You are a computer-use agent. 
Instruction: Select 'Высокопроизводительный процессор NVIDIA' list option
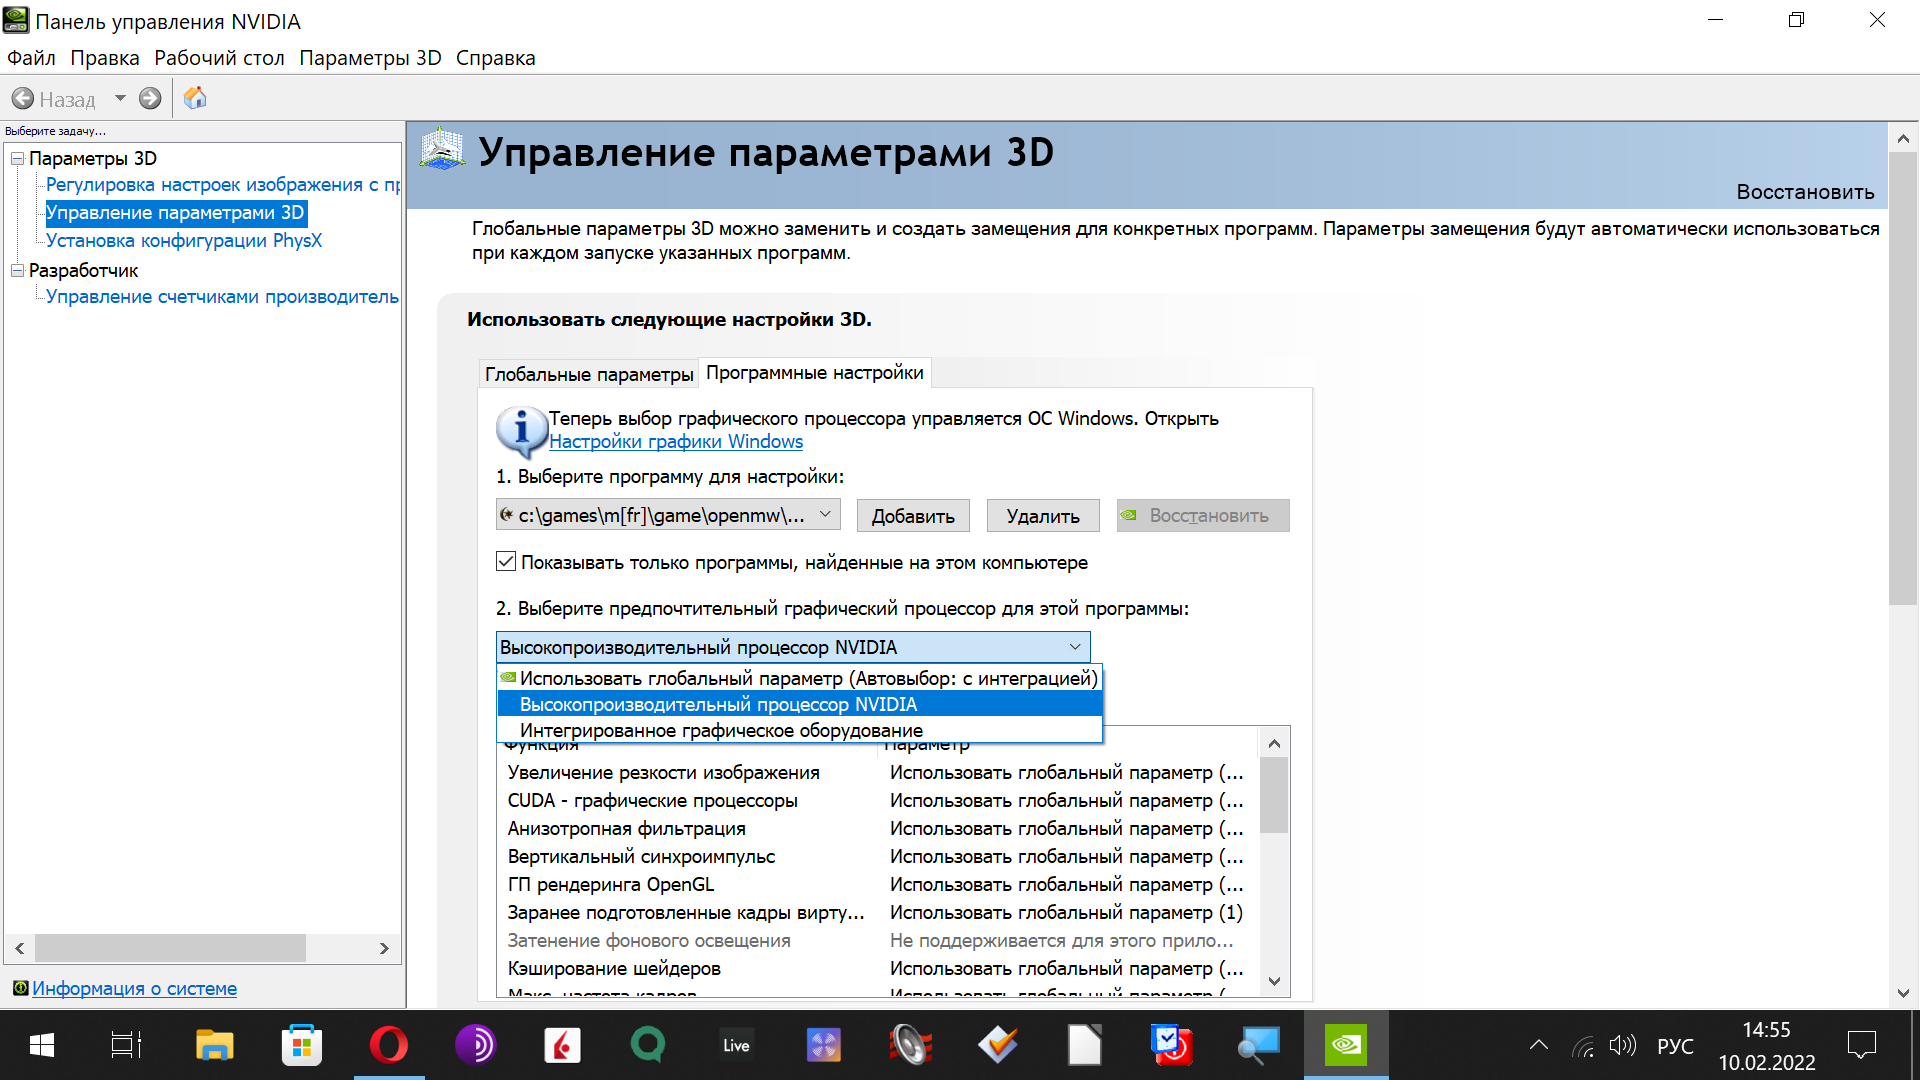(x=800, y=704)
